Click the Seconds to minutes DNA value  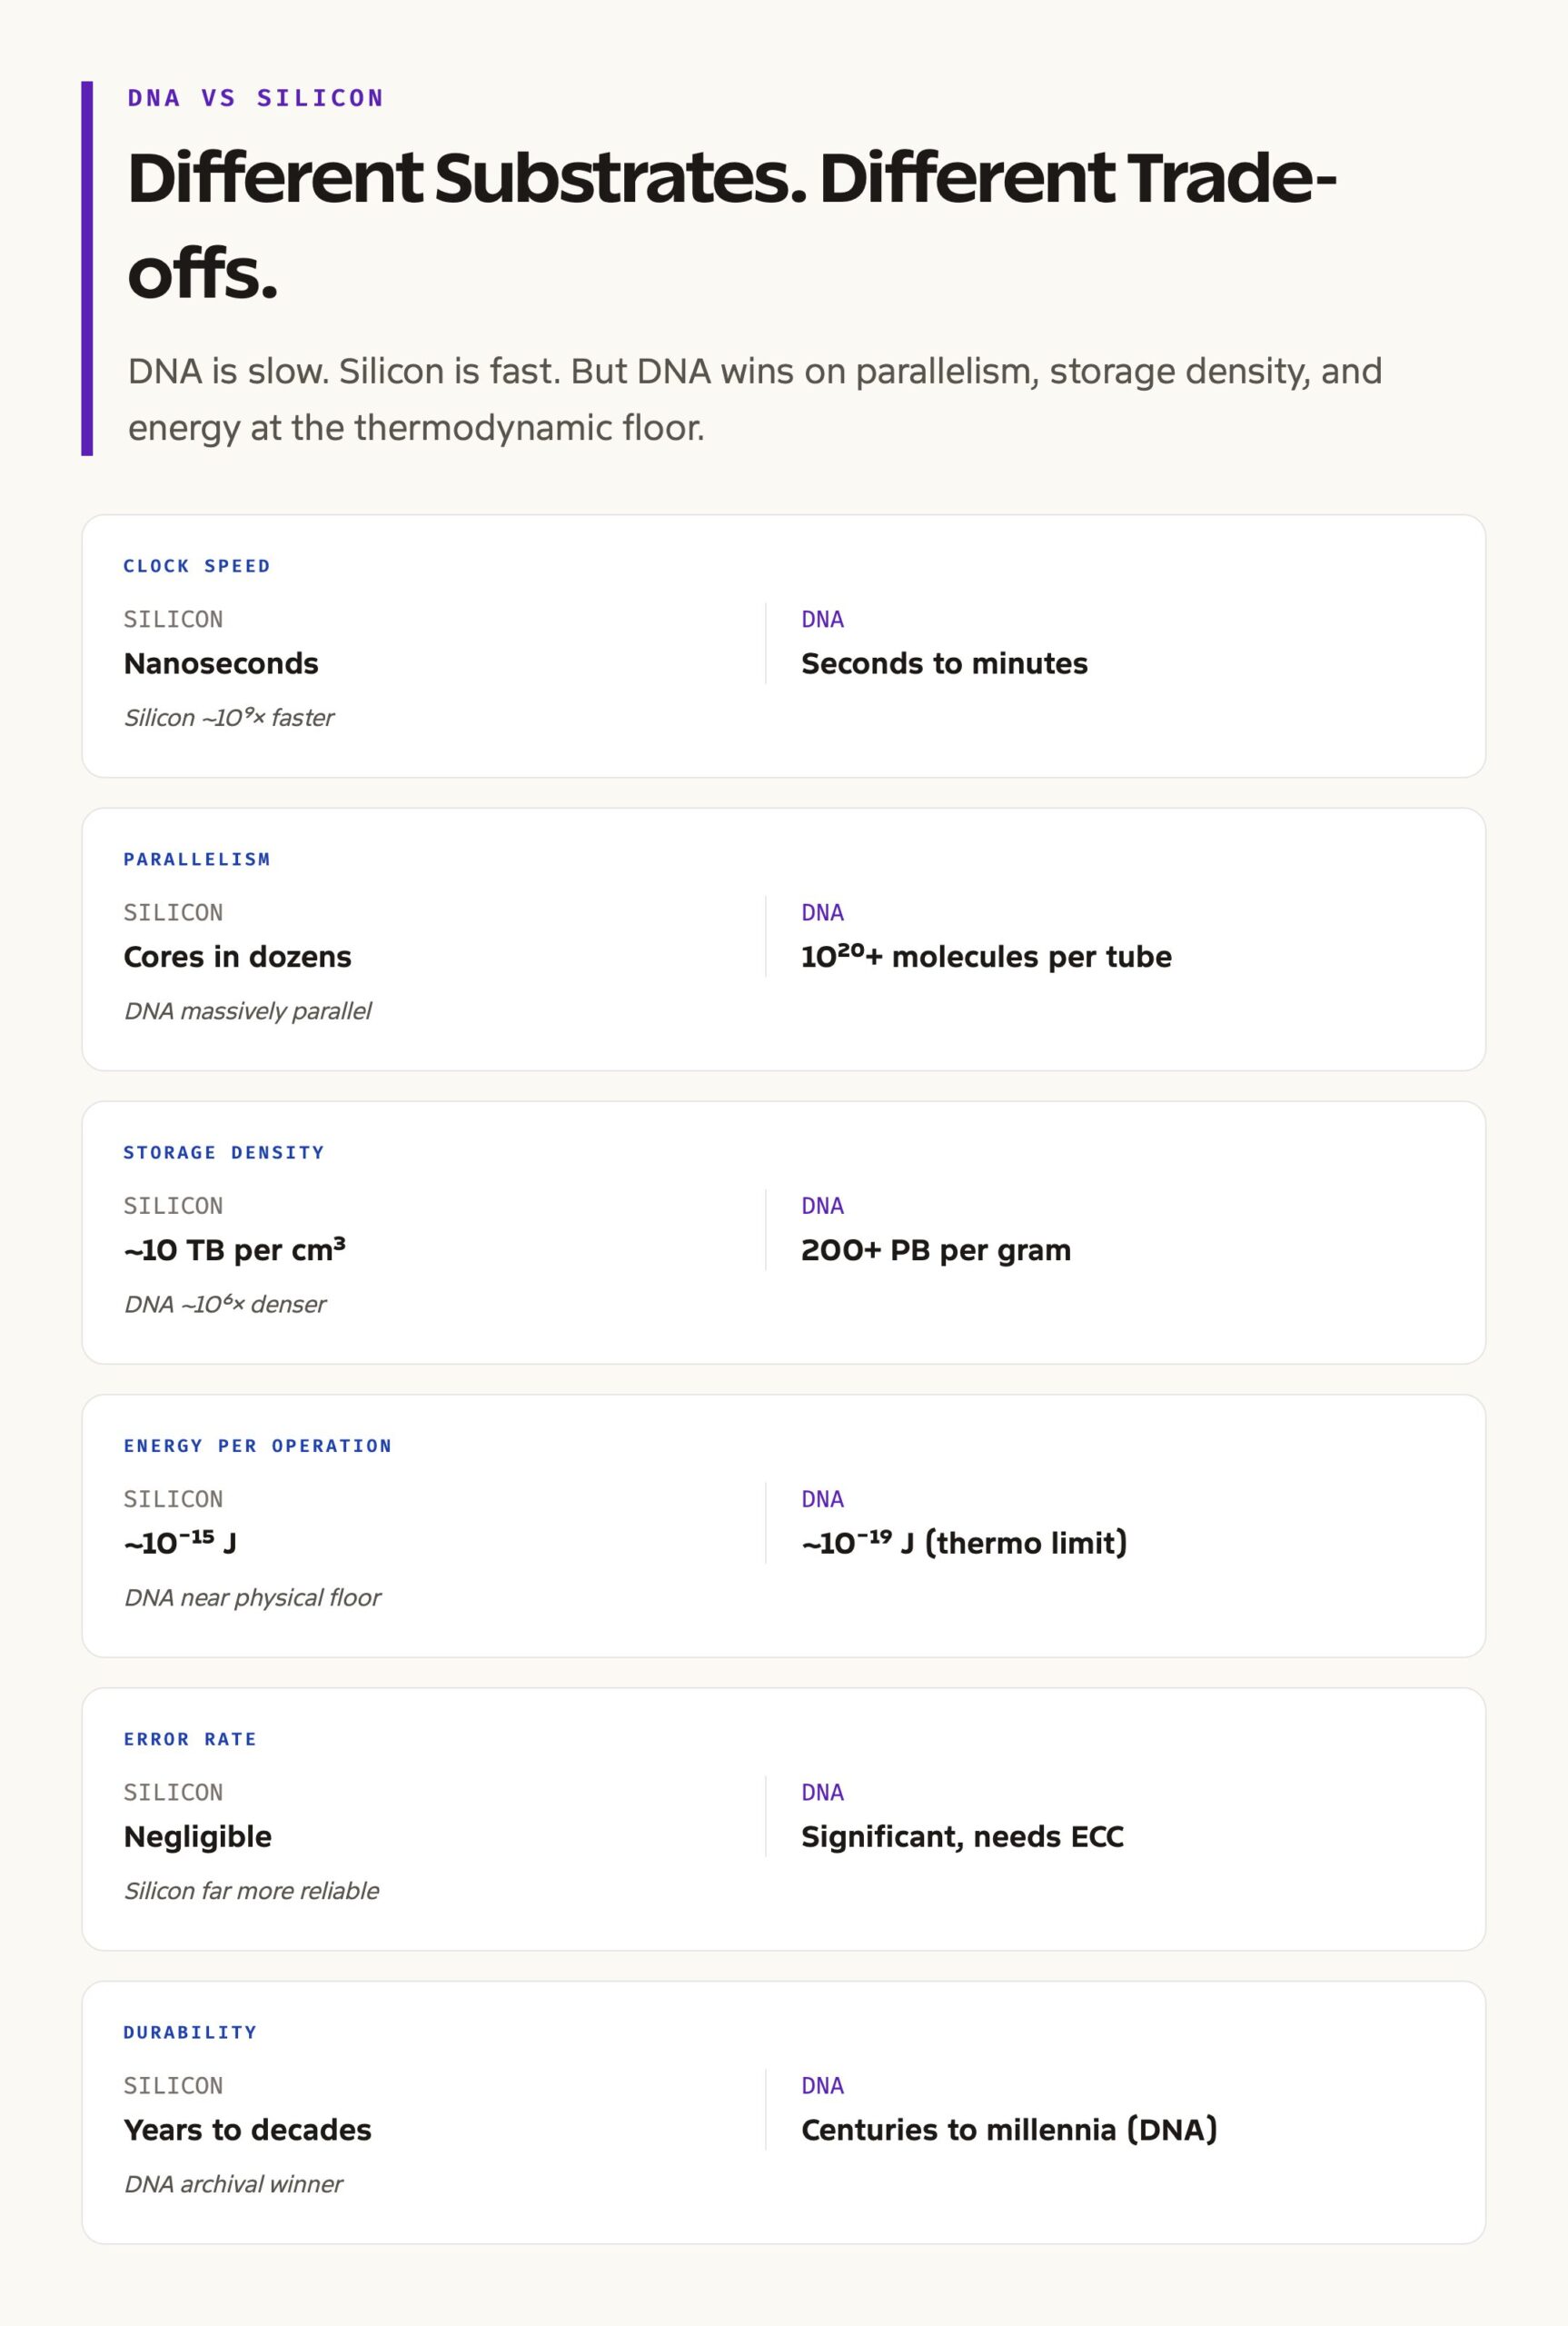(x=944, y=663)
